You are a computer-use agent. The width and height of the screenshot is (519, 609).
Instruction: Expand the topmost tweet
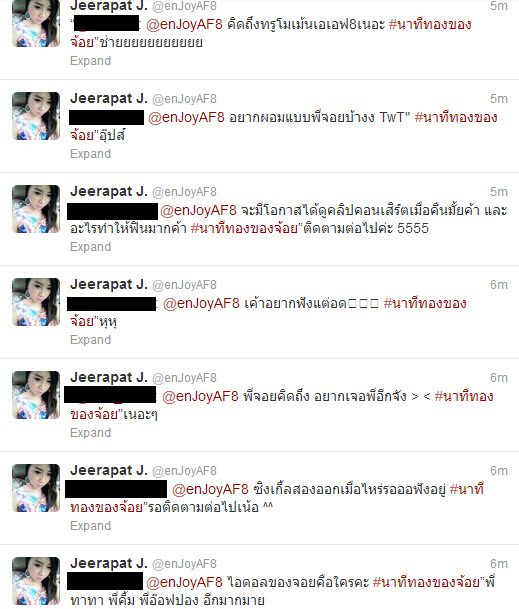tap(91, 61)
